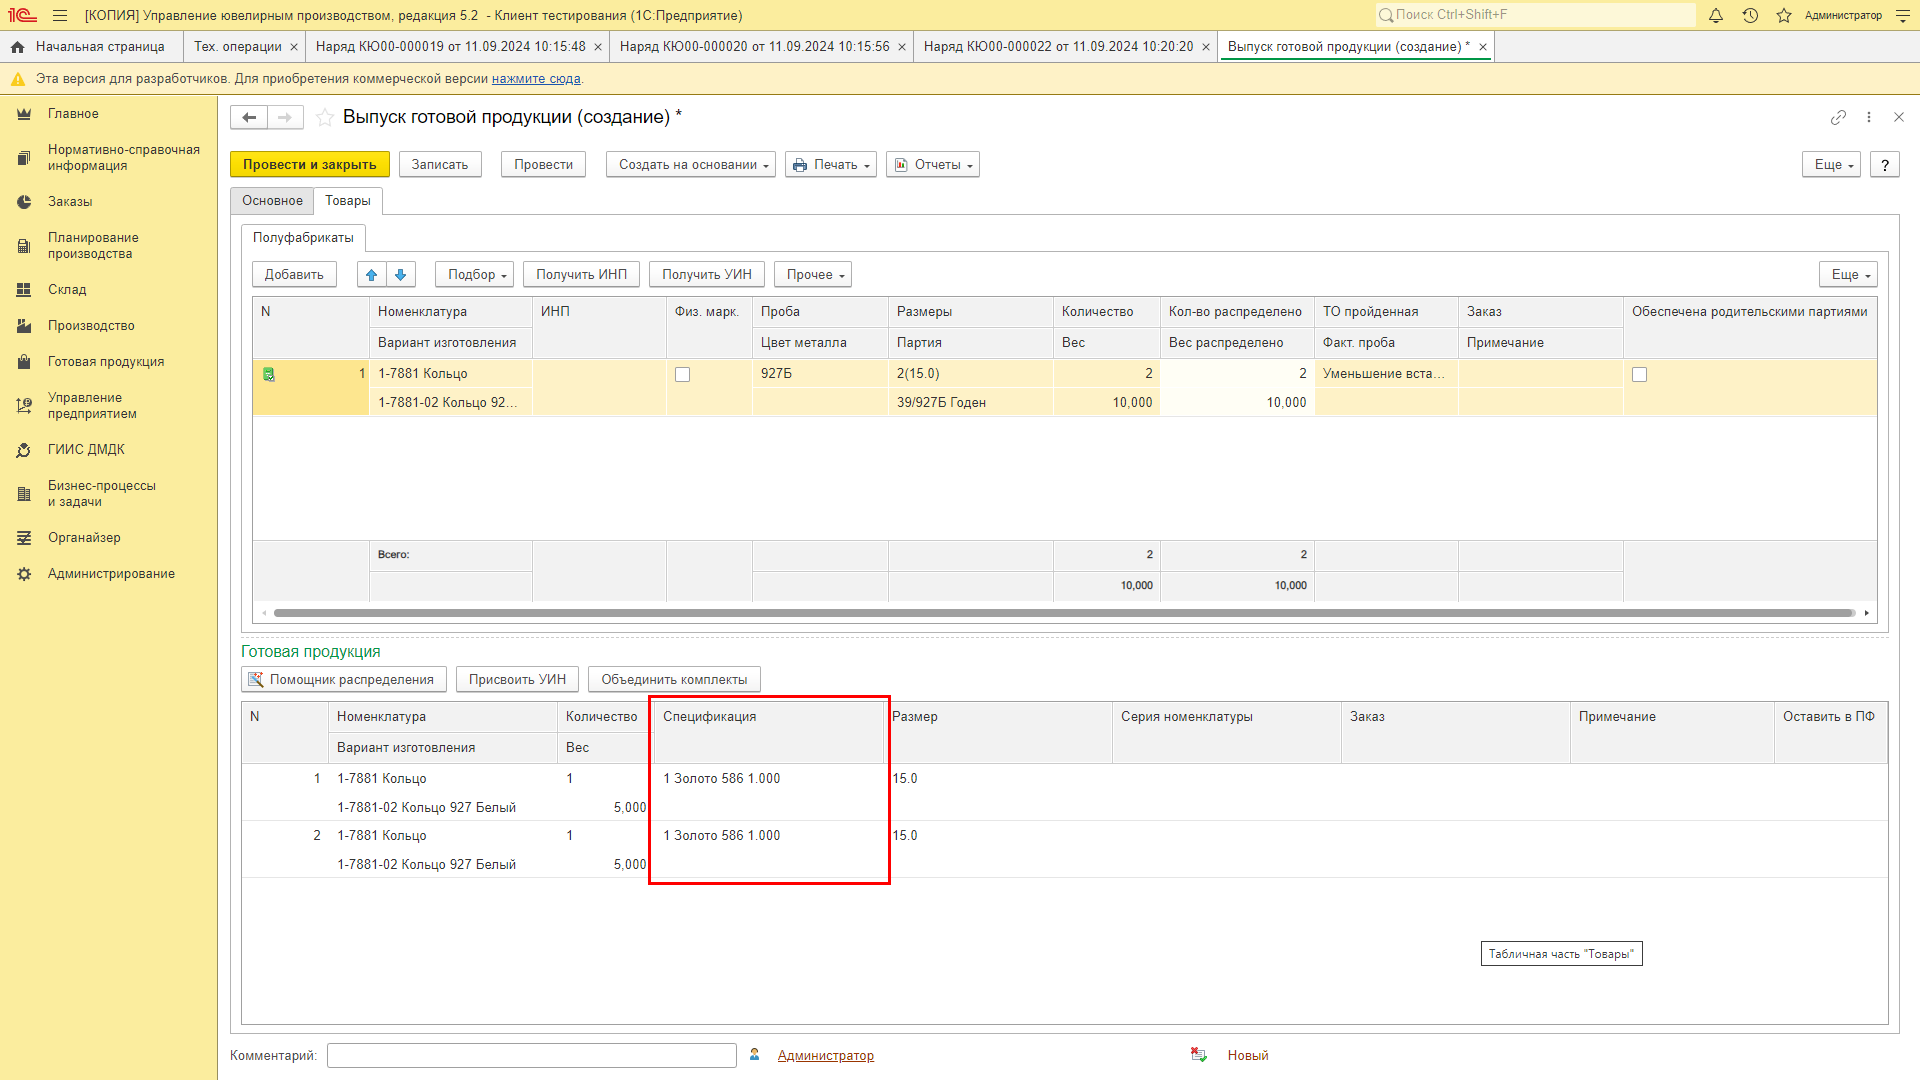
Task: Click the Записать button
Action: [440, 165]
